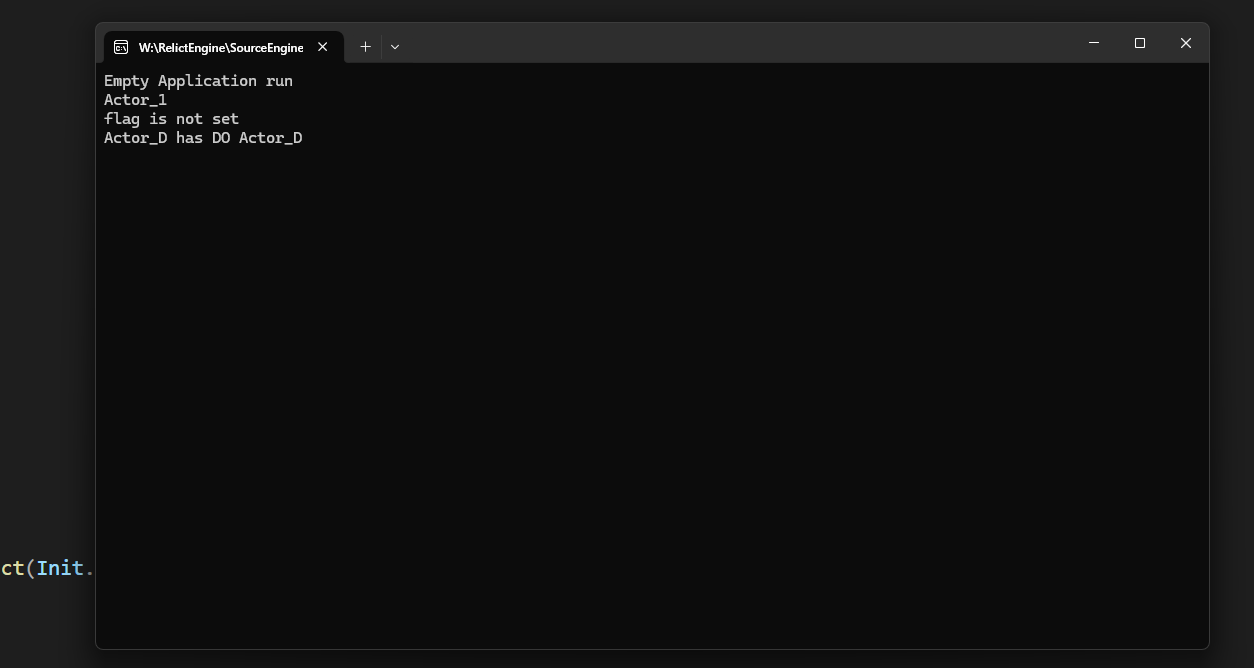Click the word "Empty" in the first output line
This screenshot has height=668, width=1254.
coord(126,81)
